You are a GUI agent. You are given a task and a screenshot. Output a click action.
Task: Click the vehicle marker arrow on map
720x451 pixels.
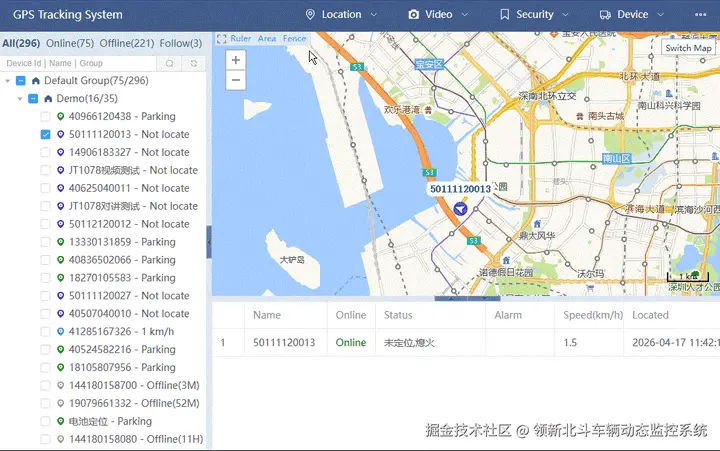(460, 209)
